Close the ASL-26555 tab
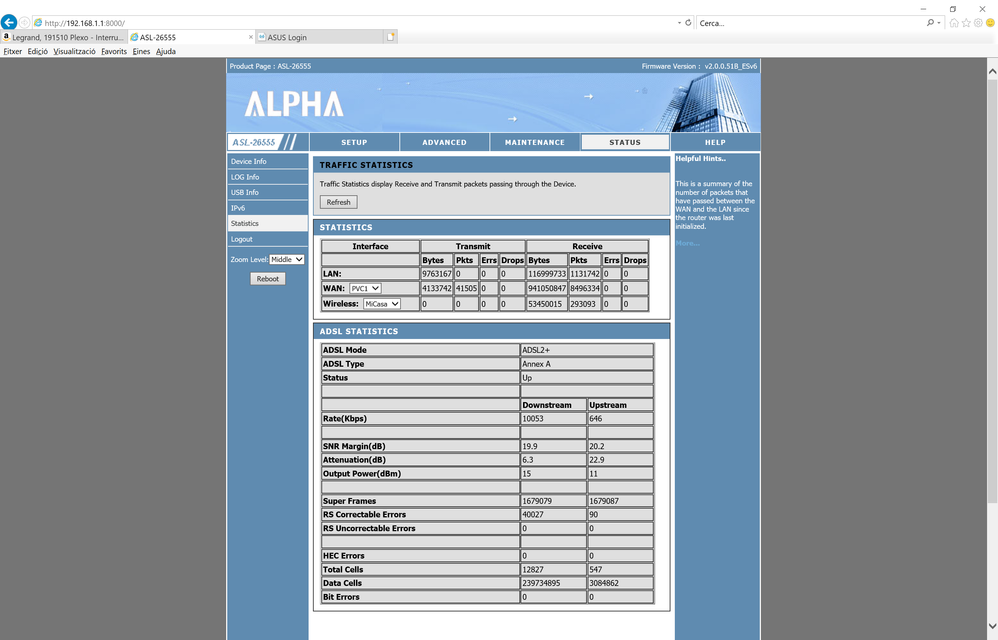998x640 pixels. click(x=250, y=37)
